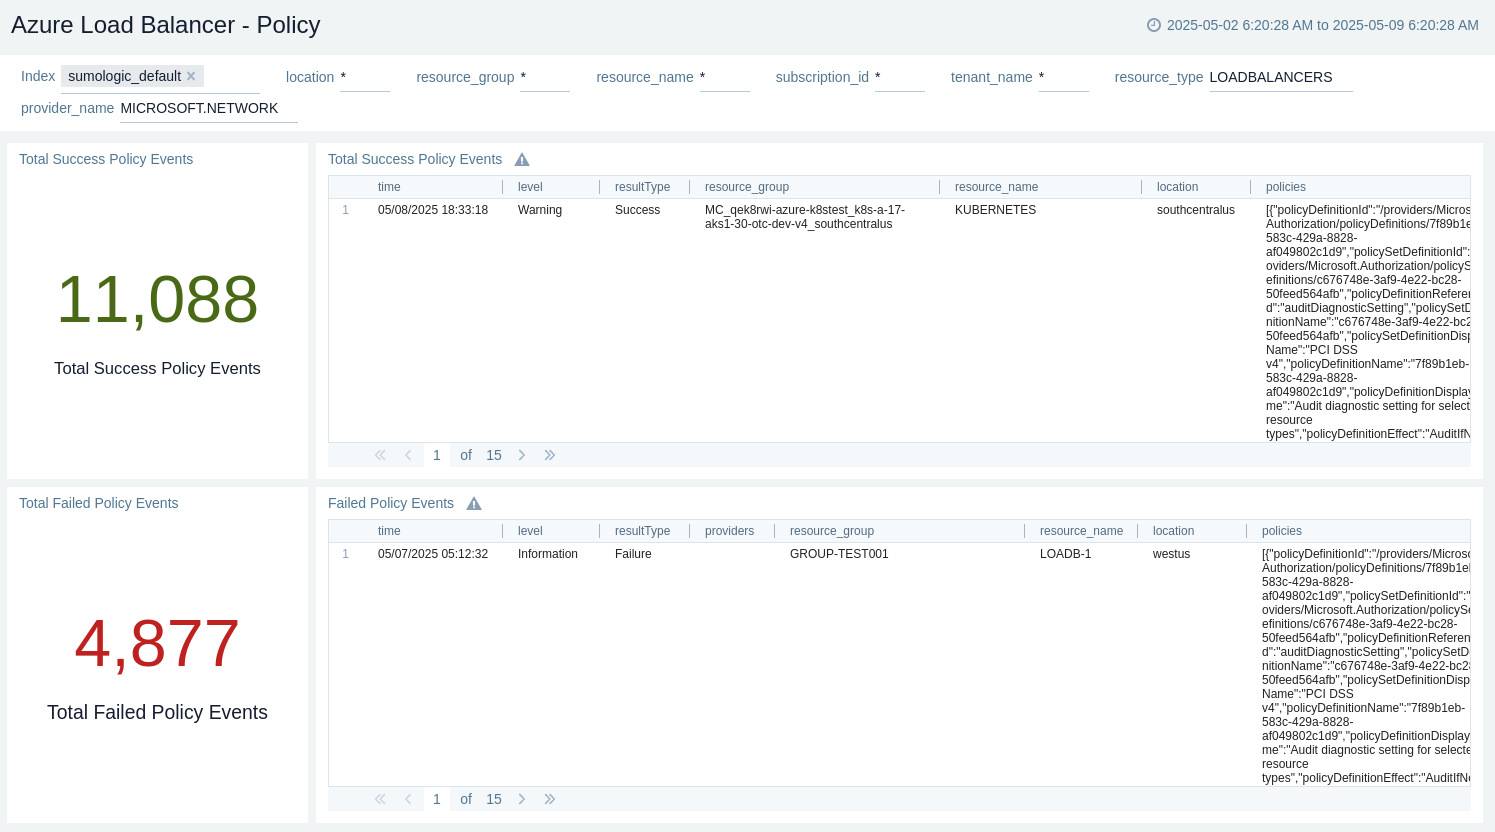Open the dashboard time range selector

(1313, 25)
